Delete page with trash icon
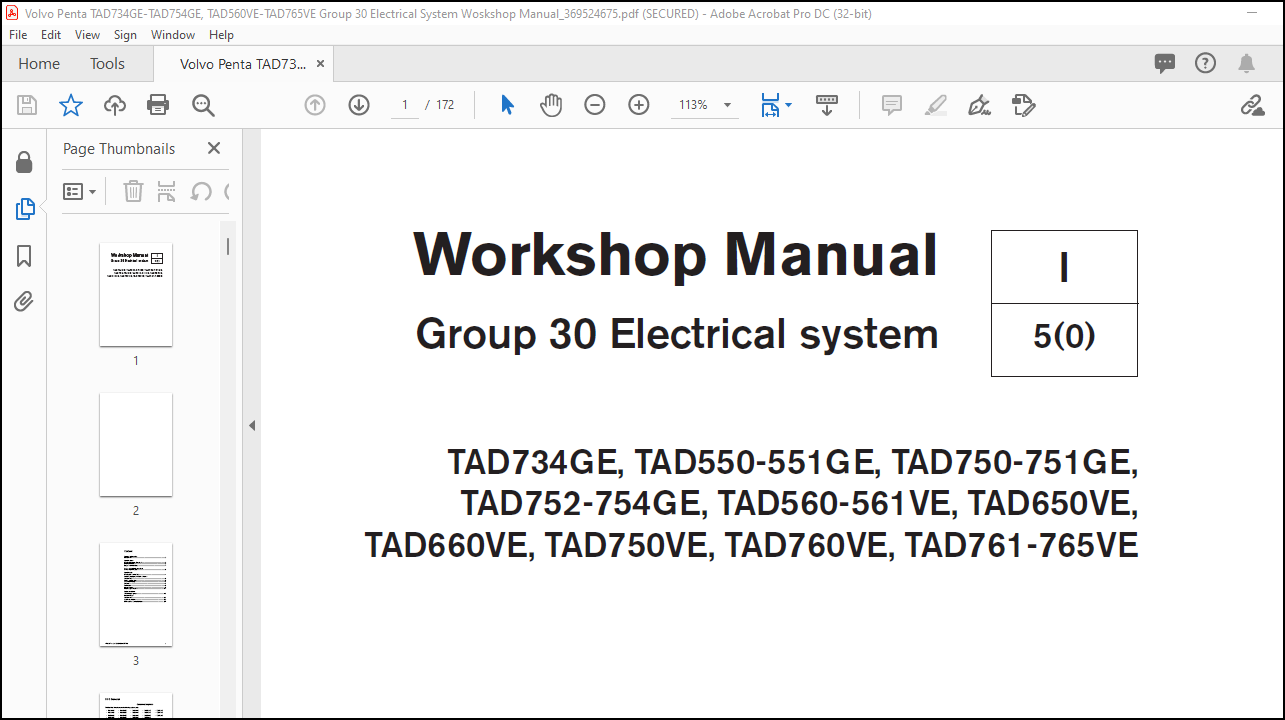Viewport: 1285px width, 720px height. 133,191
